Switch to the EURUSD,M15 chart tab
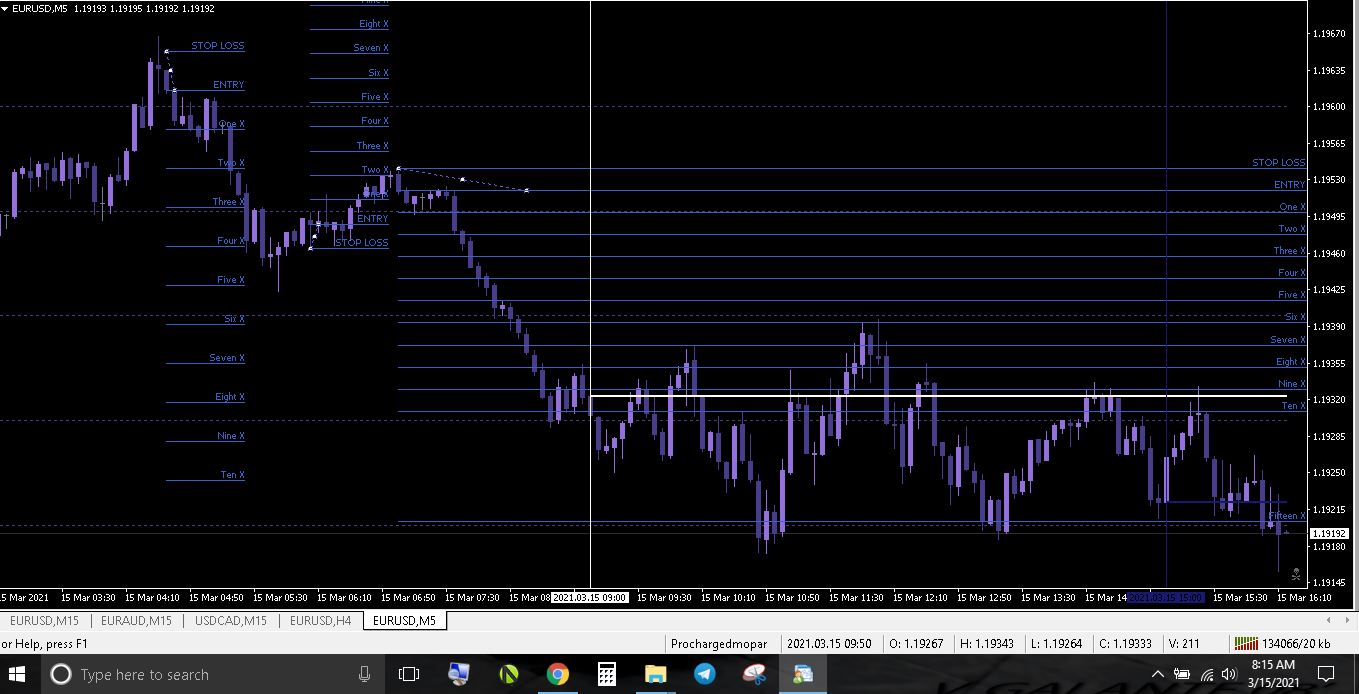Viewport: 1359px width, 694px height. coord(44,621)
